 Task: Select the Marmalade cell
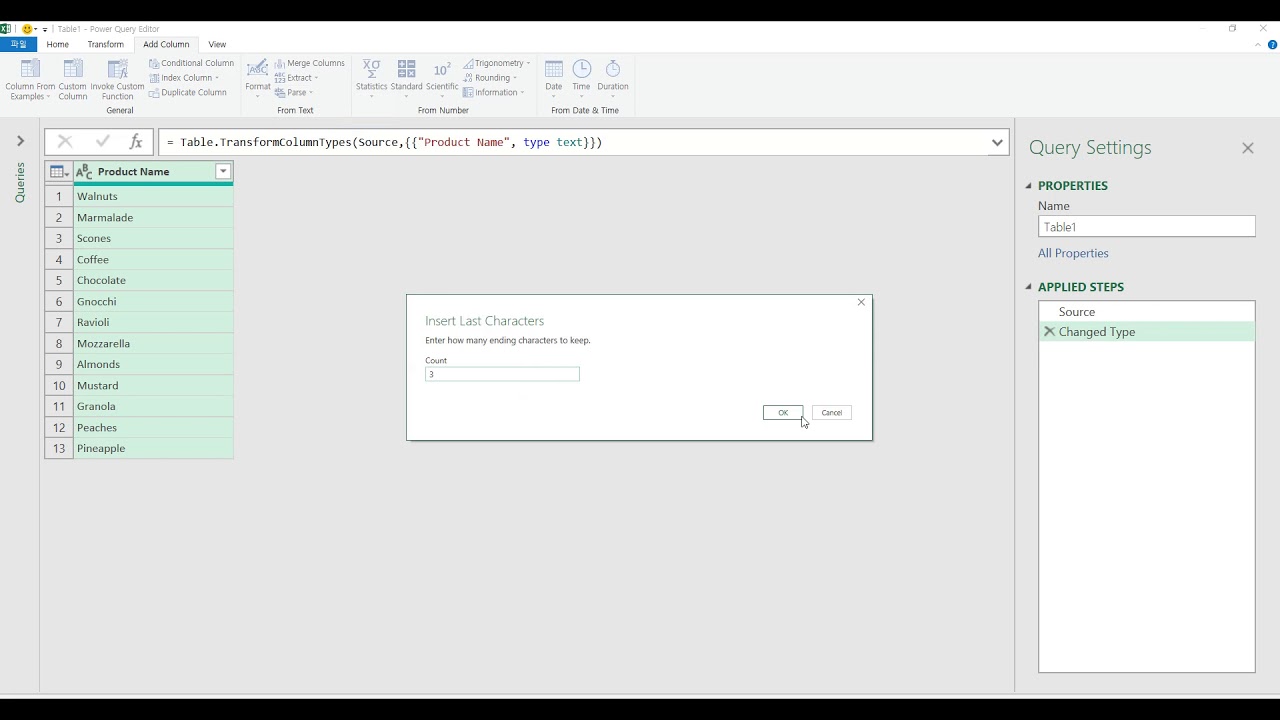153,217
